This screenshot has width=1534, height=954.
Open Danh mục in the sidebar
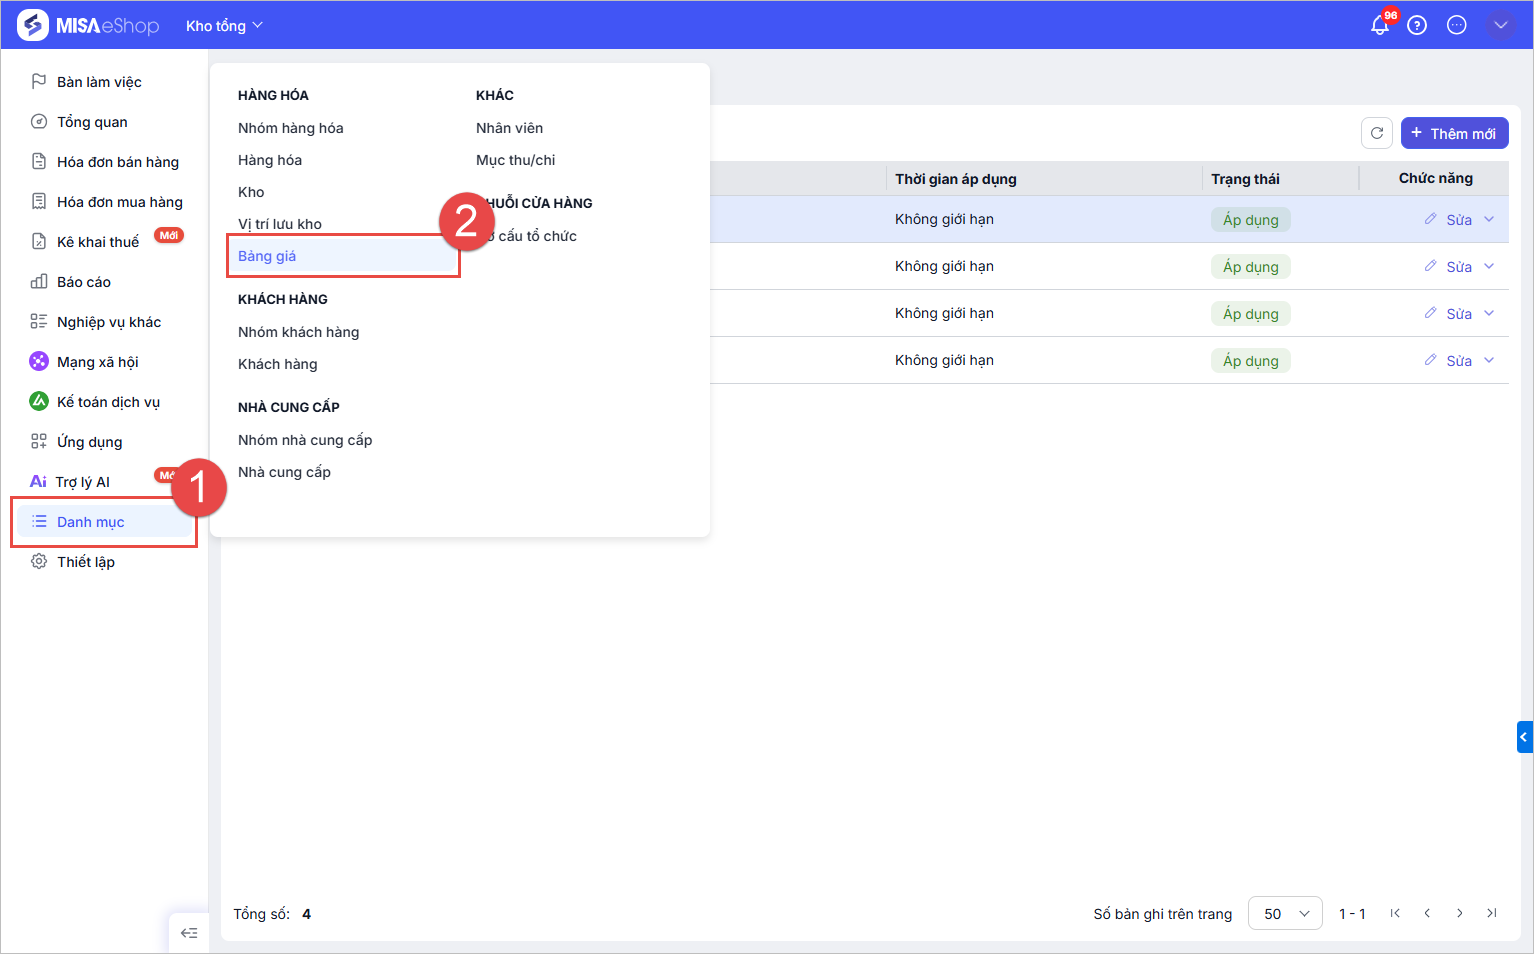[90, 522]
